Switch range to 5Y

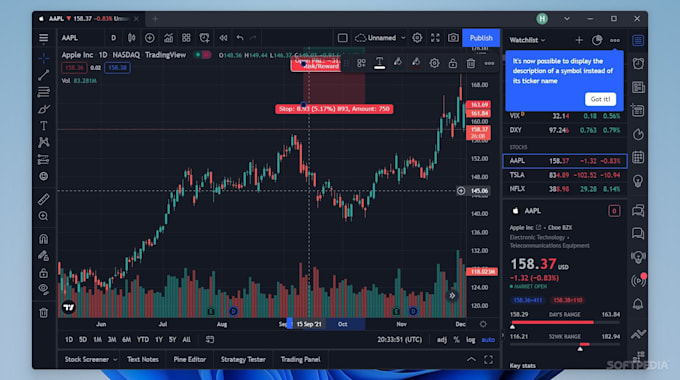[x=173, y=340]
